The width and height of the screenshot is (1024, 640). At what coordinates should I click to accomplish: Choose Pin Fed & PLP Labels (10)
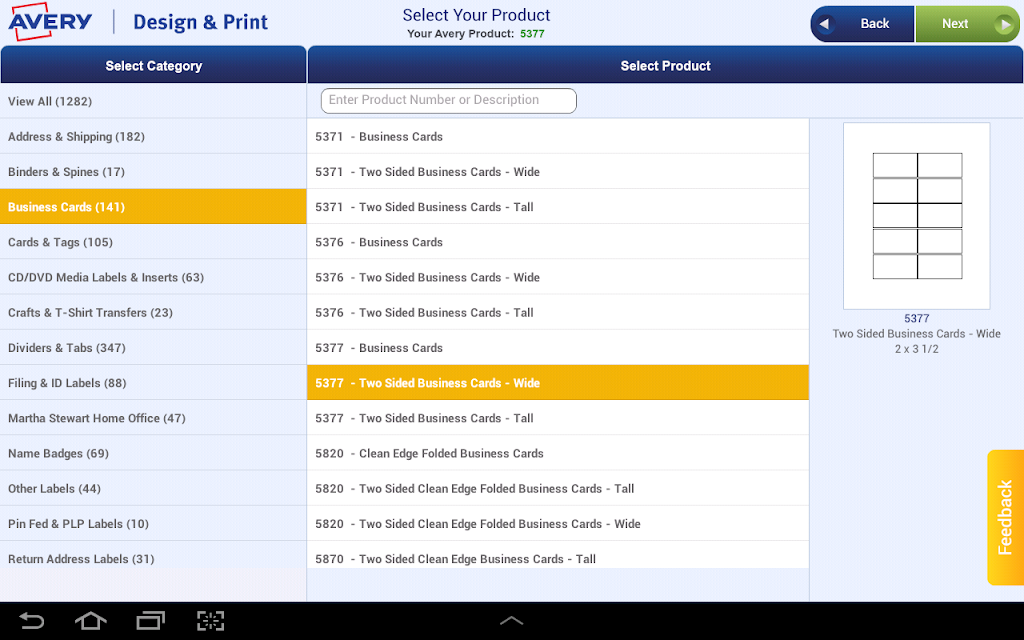(153, 524)
